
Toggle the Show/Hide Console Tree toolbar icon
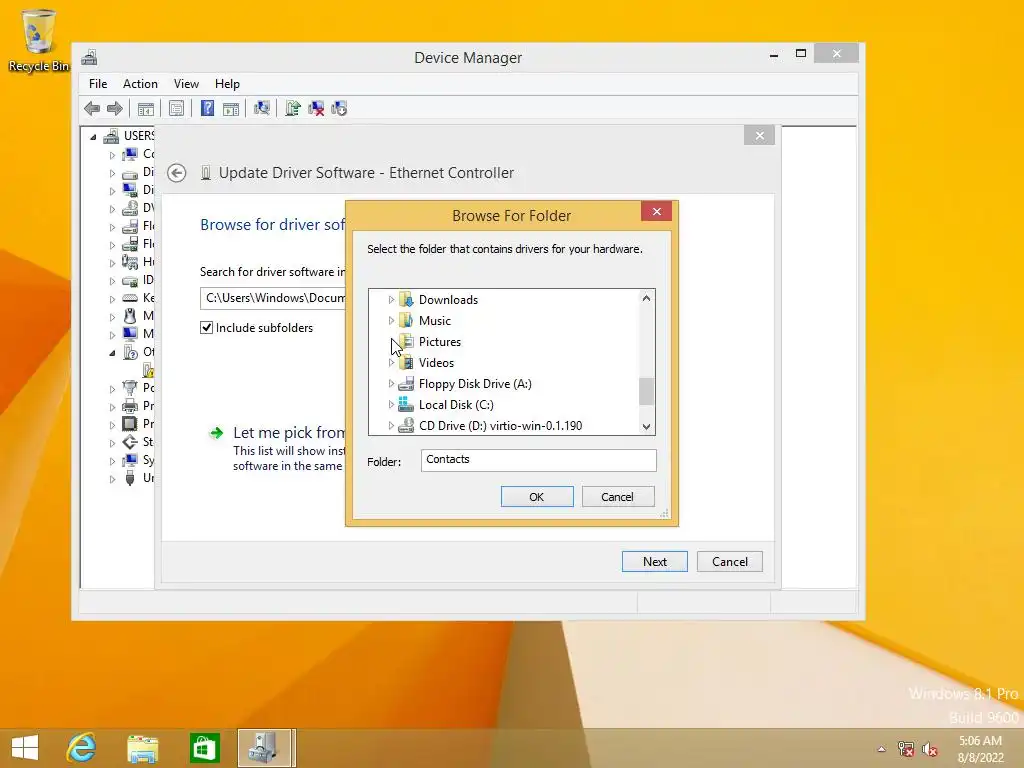point(146,108)
